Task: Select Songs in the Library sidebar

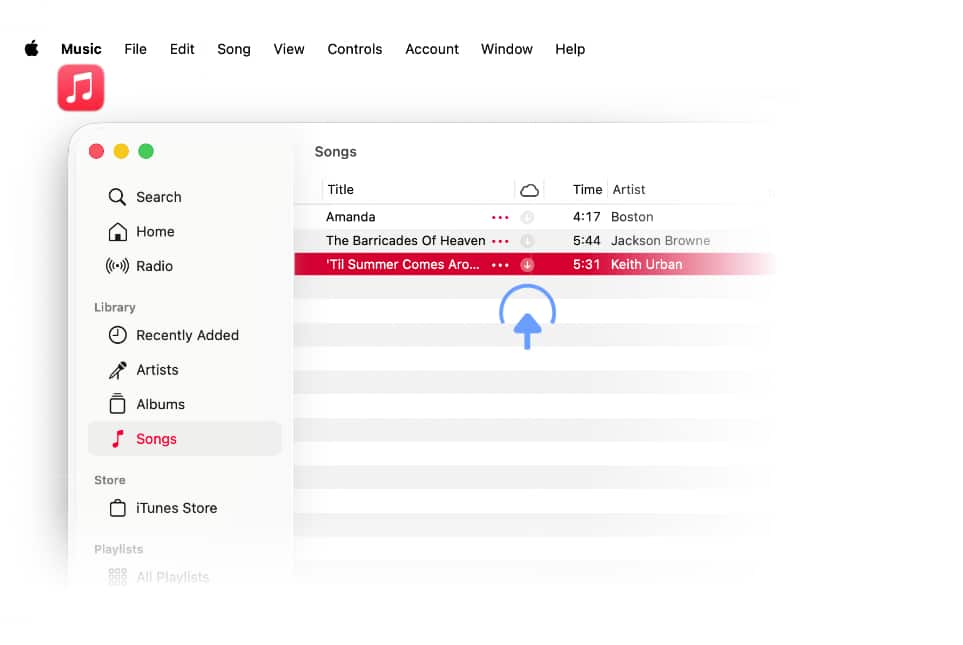Action: pyautogui.click(x=185, y=439)
